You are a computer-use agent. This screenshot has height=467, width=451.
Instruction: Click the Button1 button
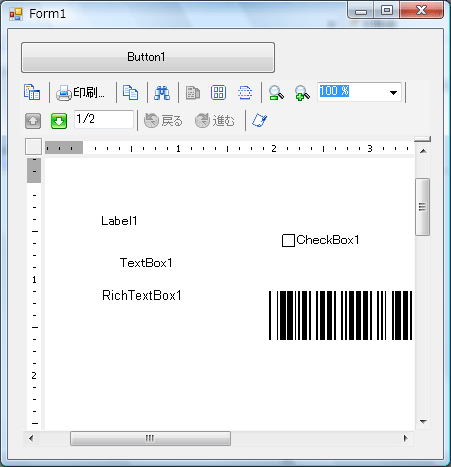point(148,57)
